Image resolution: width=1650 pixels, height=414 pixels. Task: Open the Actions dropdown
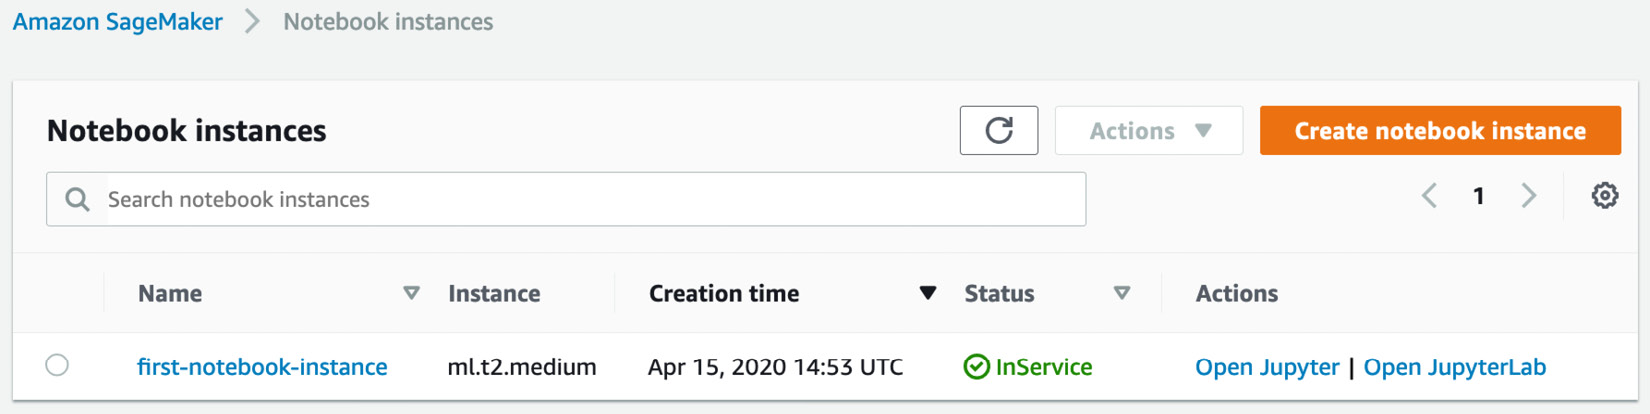click(x=1149, y=130)
